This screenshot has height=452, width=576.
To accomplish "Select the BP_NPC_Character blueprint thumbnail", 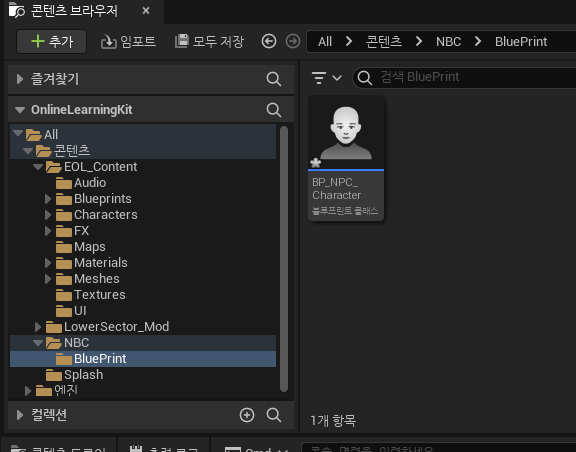I will point(346,158).
